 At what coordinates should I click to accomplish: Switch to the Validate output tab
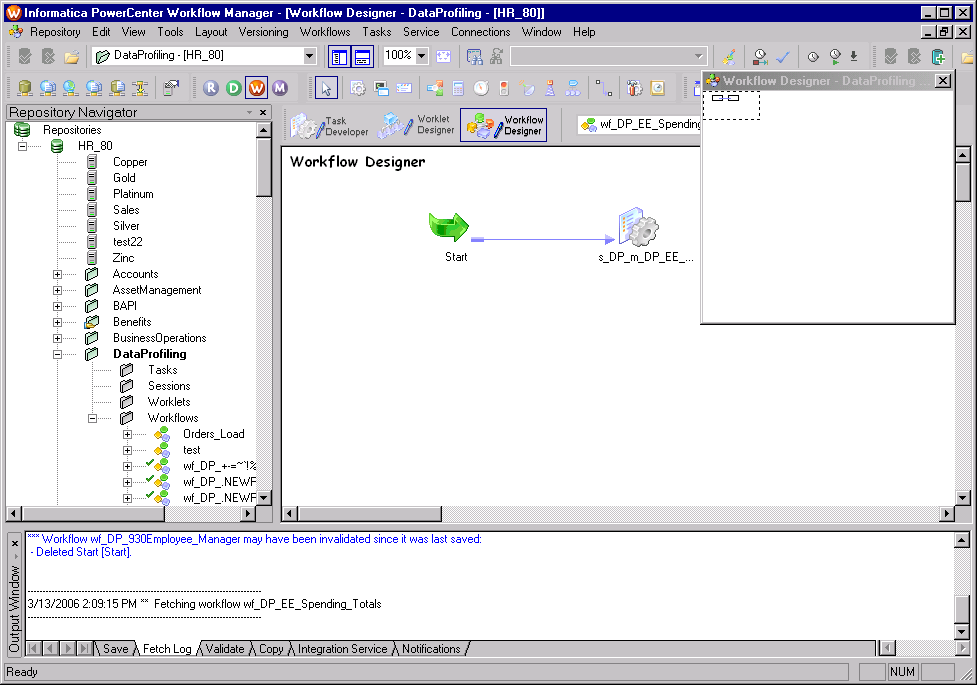(225, 649)
